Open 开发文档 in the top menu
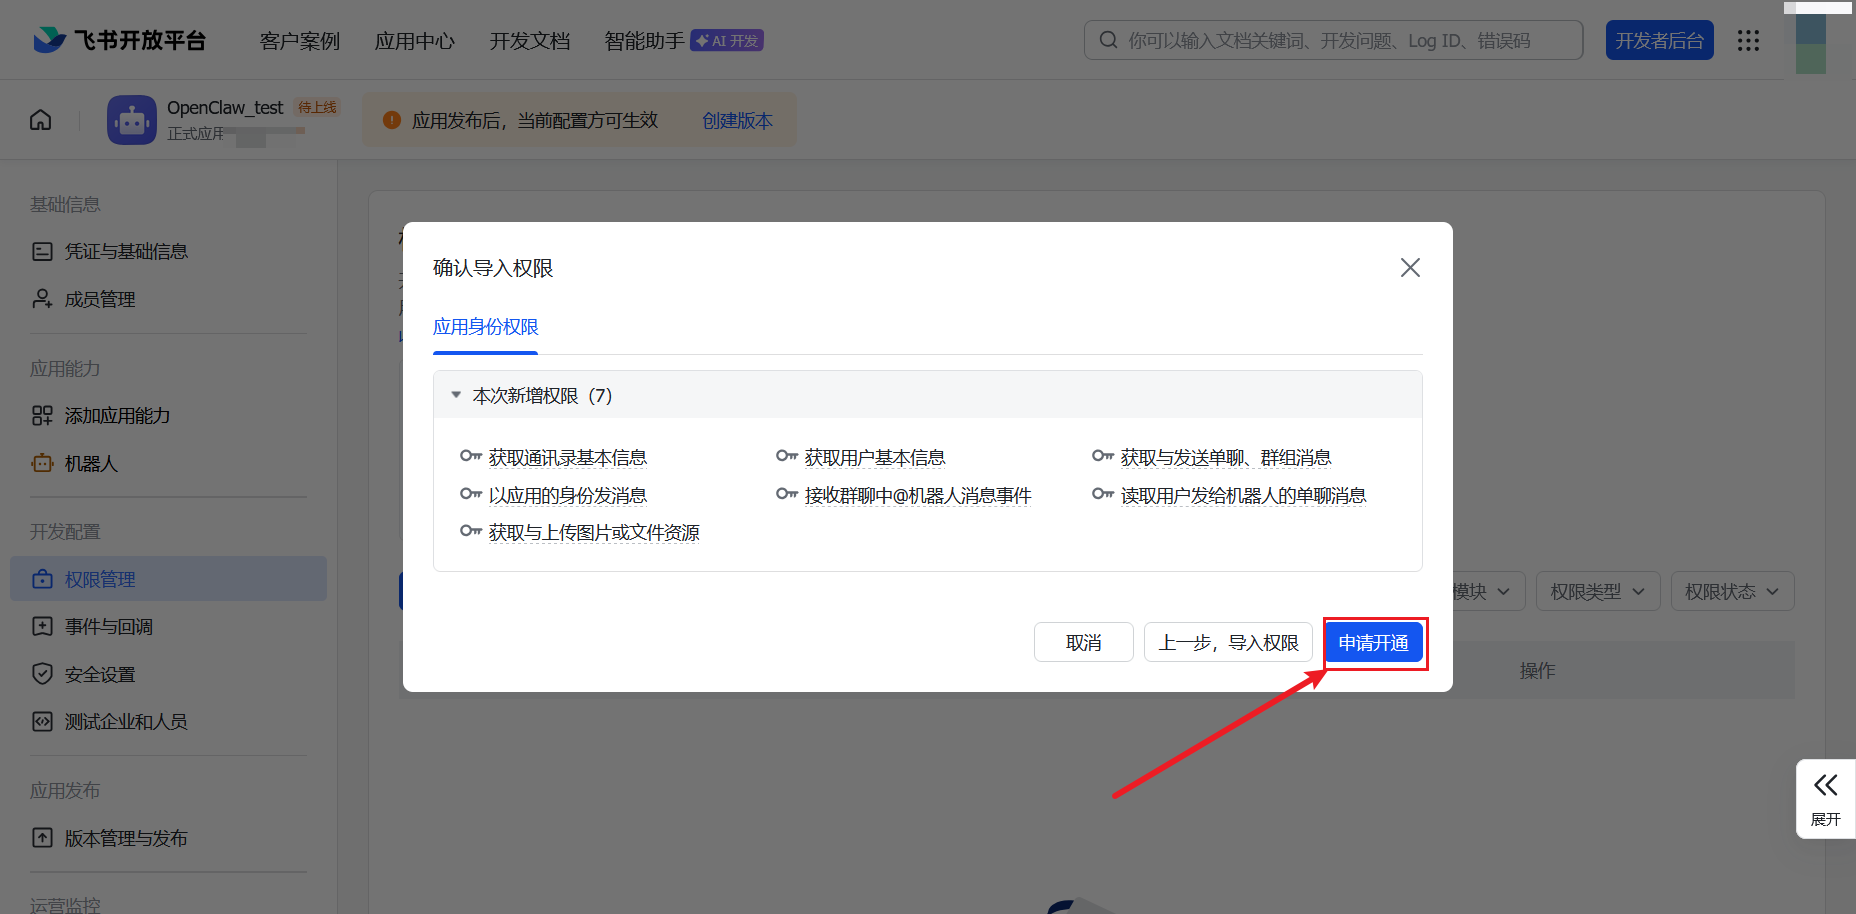1856x914 pixels. pyautogui.click(x=529, y=41)
